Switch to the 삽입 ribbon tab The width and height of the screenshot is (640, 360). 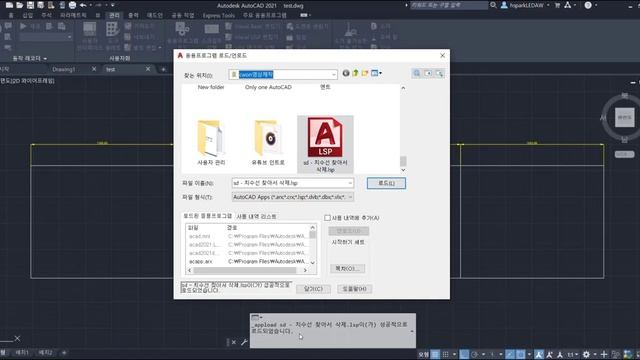coord(27,16)
